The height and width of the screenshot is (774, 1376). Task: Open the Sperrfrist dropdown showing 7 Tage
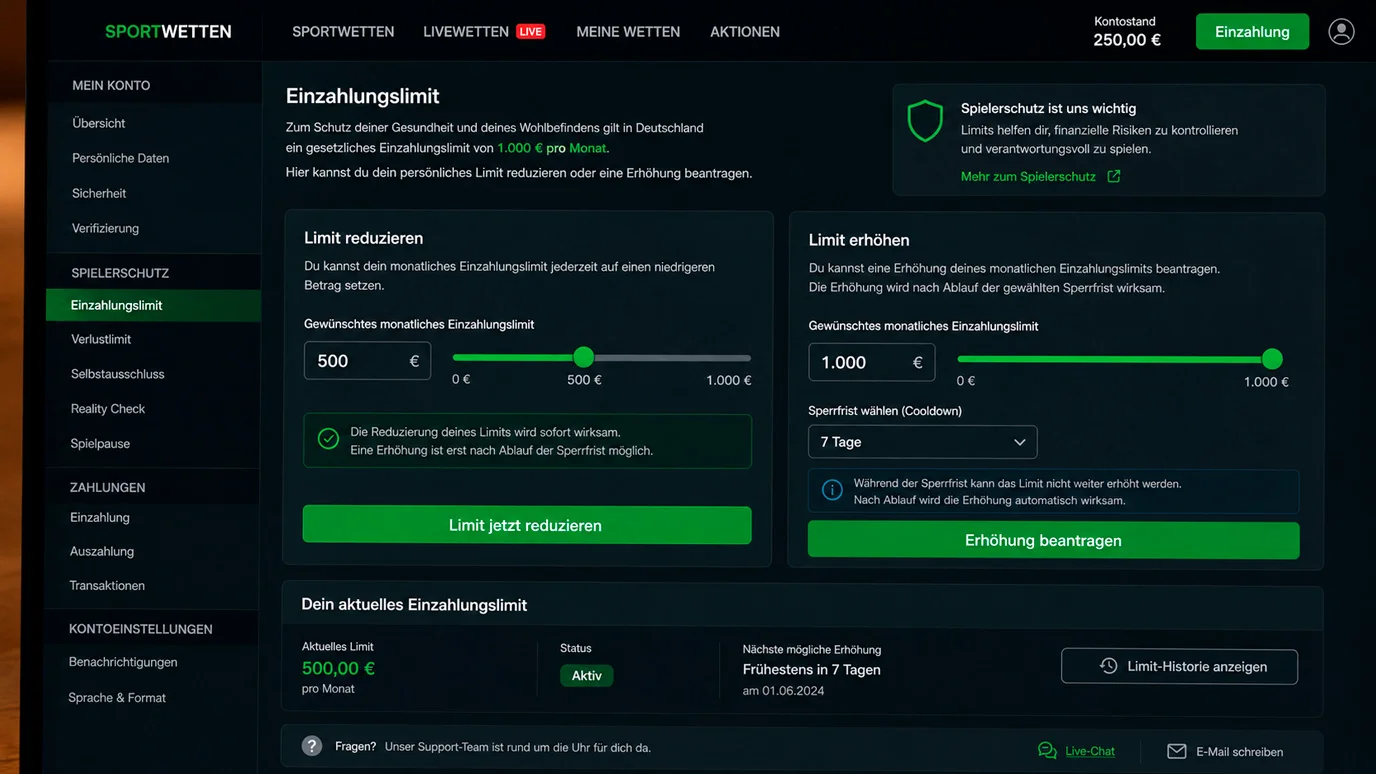coord(922,442)
